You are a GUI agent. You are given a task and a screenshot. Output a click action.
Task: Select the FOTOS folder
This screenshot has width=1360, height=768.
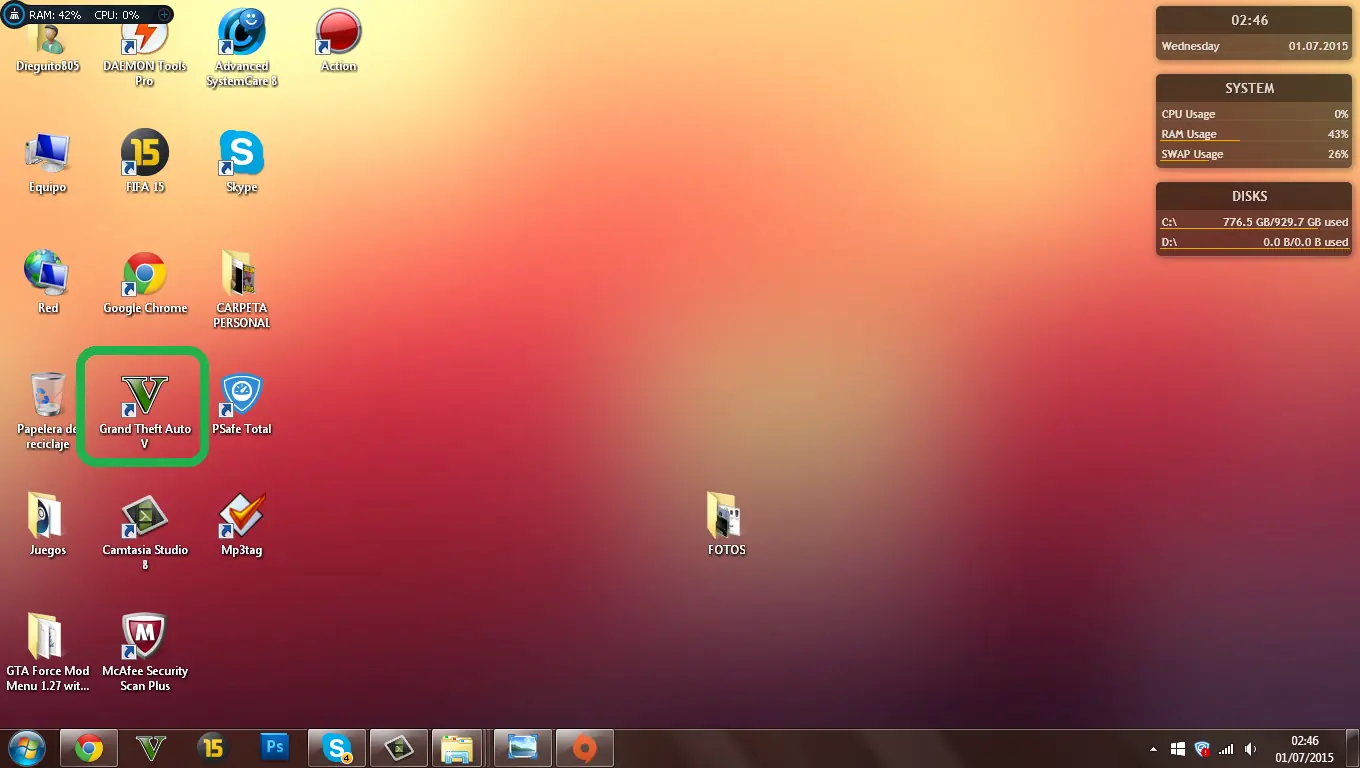coord(726,525)
